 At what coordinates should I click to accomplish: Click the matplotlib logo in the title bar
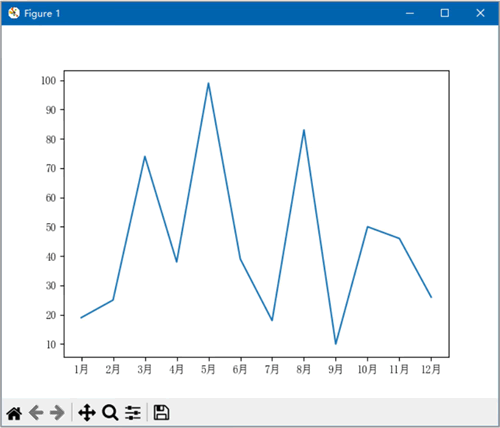[x=14, y=13]
